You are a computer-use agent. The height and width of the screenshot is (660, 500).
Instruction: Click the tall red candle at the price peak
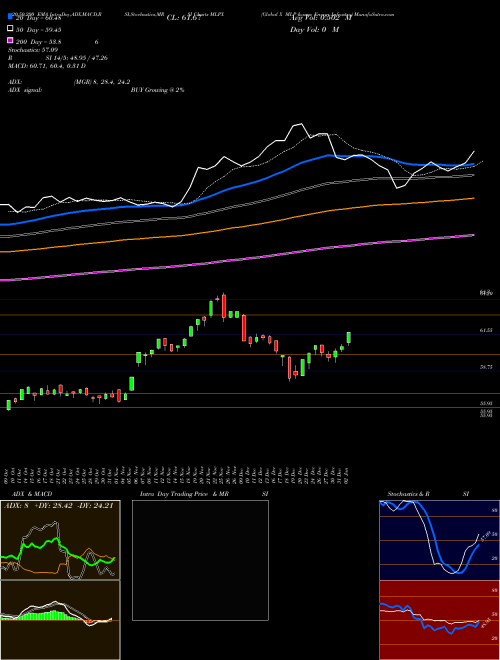click(224, 306)
